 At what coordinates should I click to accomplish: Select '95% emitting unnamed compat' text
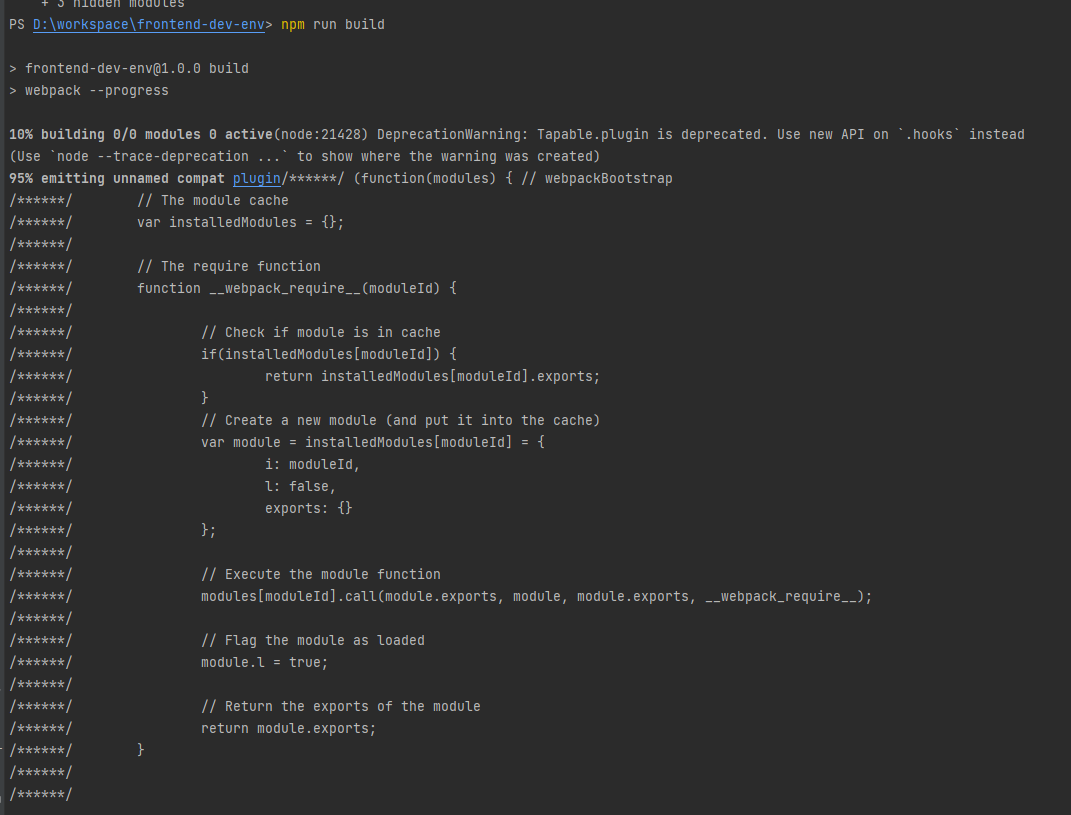click(x=117, y=178)
